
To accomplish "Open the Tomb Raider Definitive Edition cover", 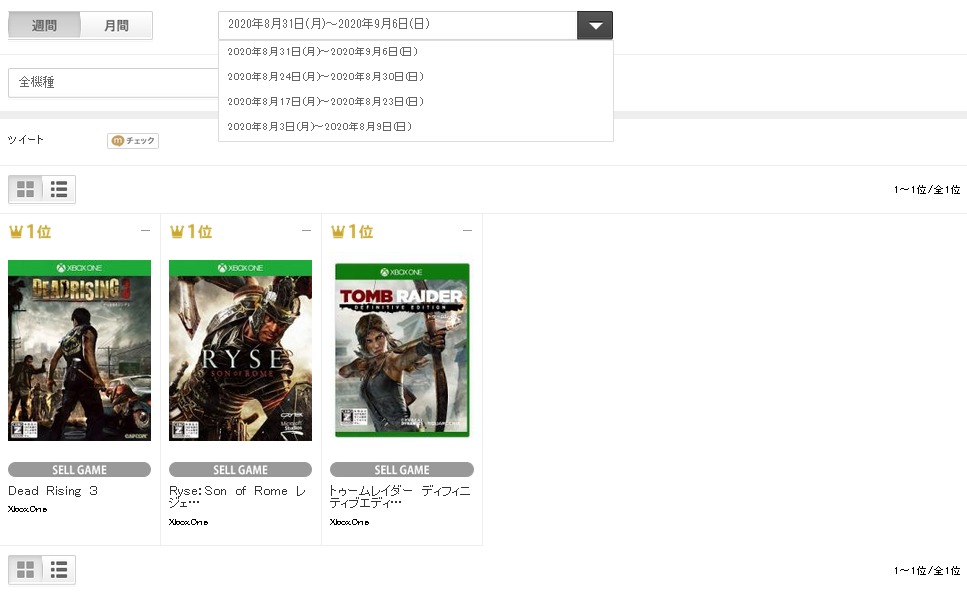I will point(402,350).
